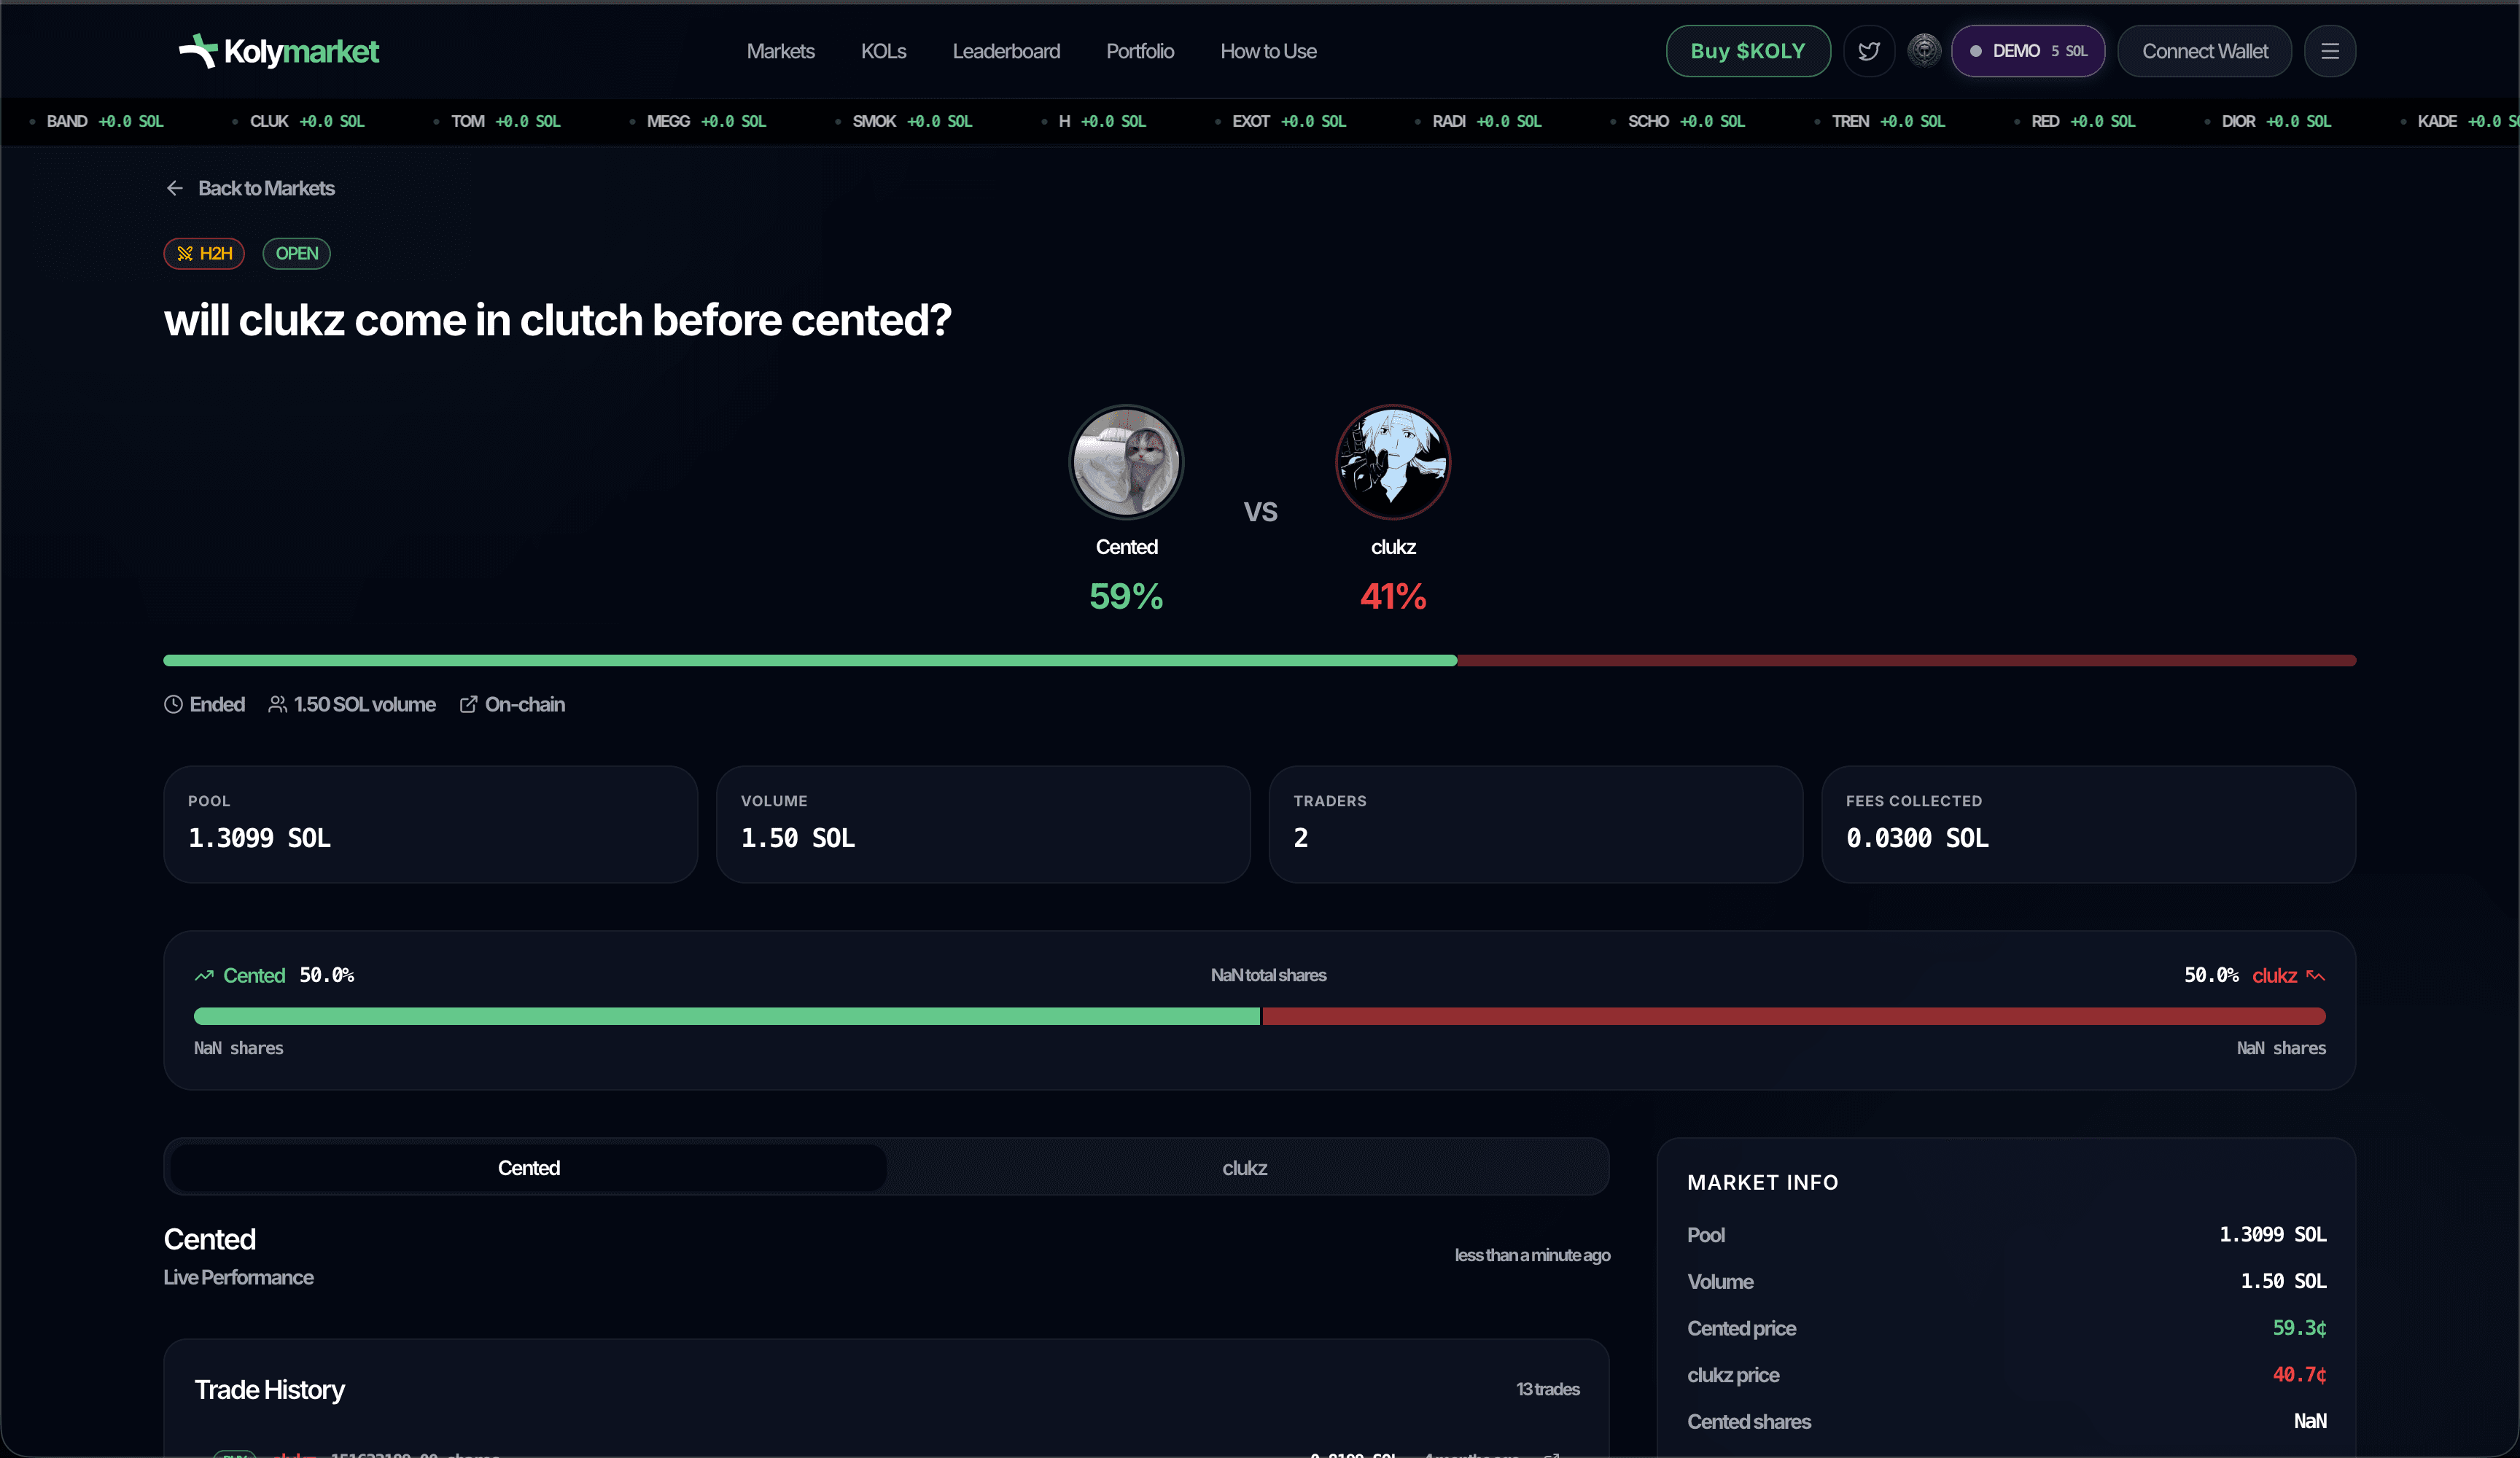Screen dimensions: 2520x1458
Task: Click the Kolymarket logo
Action: [x=278, y=51]
